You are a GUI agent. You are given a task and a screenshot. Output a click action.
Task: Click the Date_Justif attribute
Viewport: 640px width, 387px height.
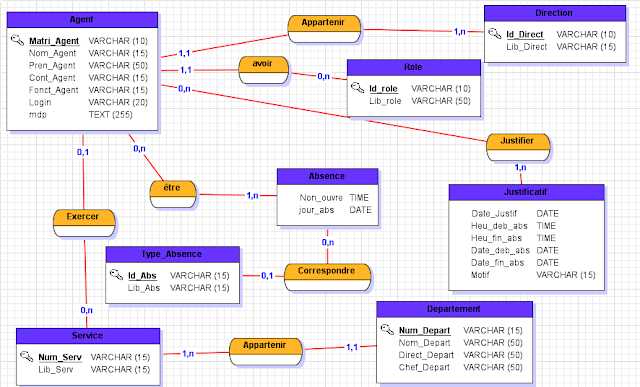pos(494,214)
